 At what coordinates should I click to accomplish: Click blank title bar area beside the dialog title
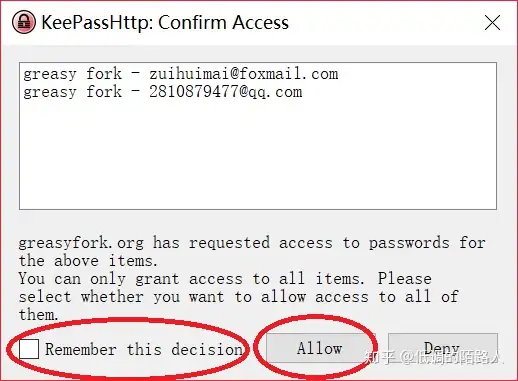pyautogui.click(x=383, y=23)
